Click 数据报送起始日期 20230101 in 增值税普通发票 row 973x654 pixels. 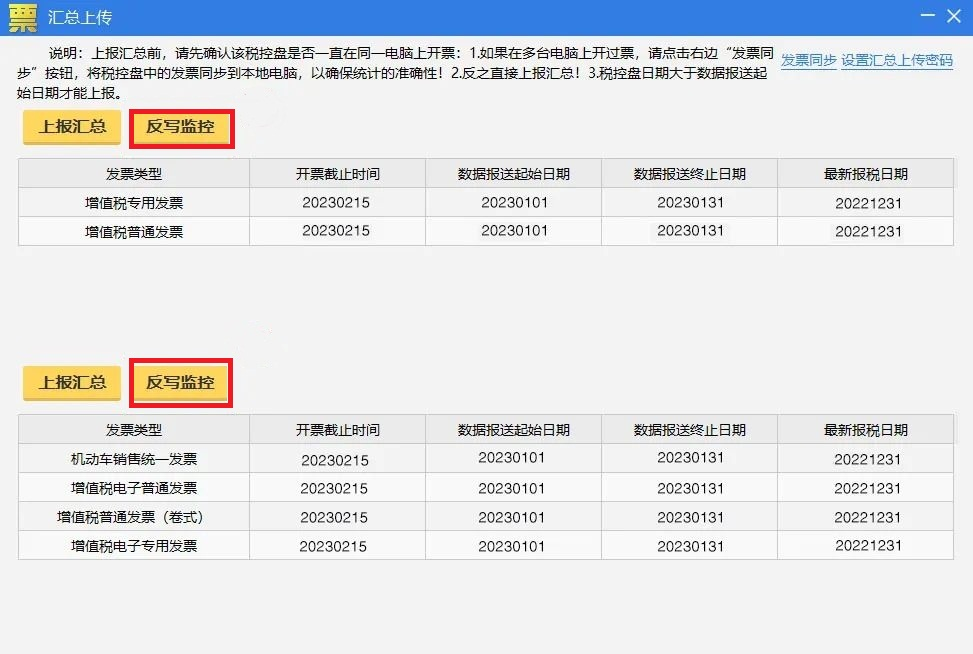(514, 231)
